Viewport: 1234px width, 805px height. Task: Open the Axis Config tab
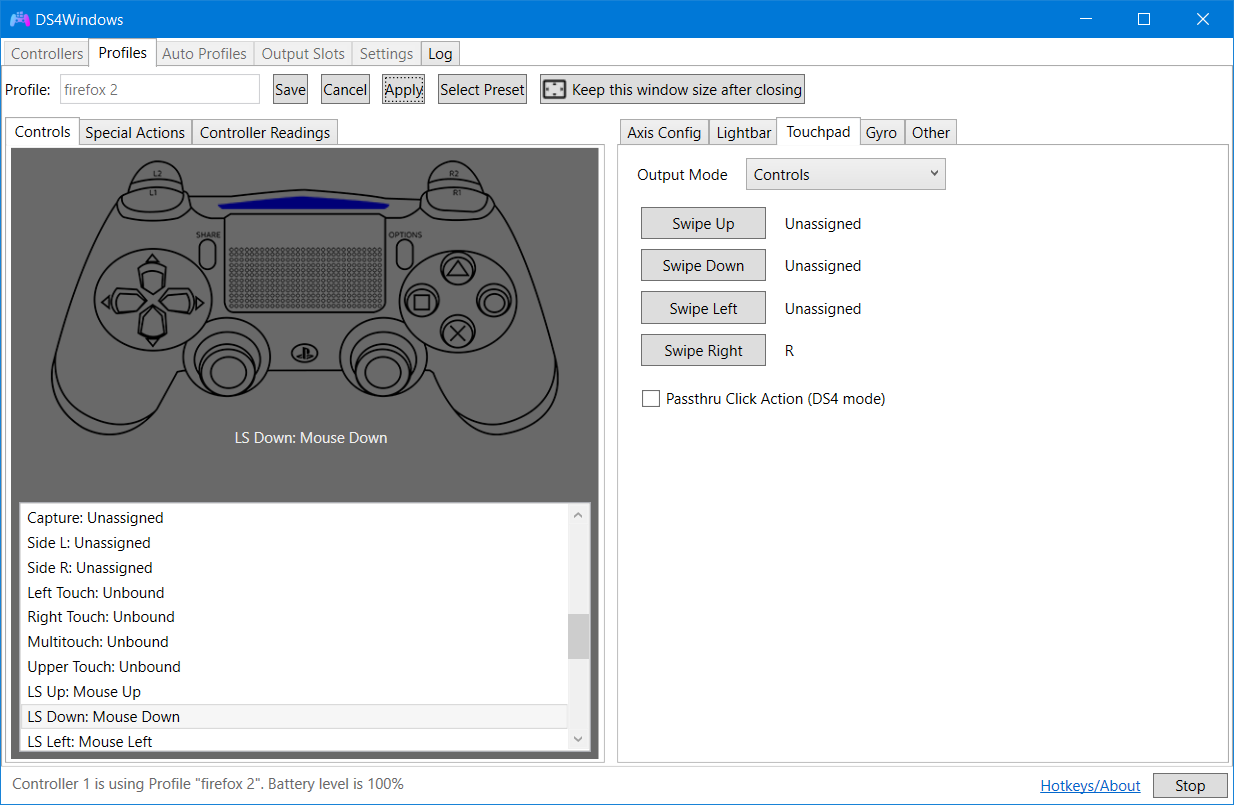click(x=664, y=132)
